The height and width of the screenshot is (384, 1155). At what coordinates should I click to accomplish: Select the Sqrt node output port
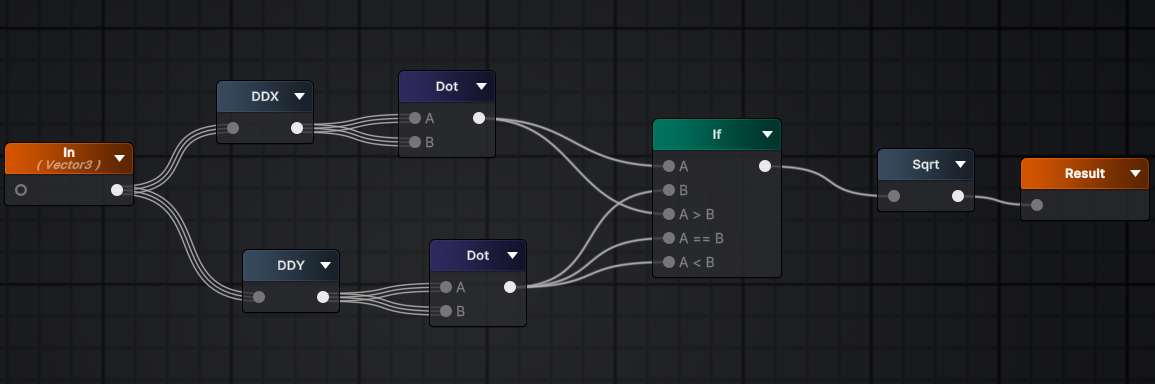coord(958,196)
